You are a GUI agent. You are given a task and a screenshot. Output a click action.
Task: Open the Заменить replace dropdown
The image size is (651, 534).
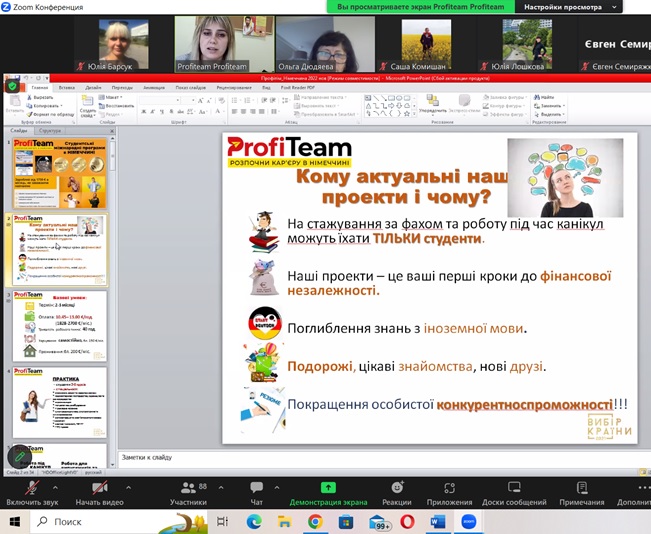550,105
